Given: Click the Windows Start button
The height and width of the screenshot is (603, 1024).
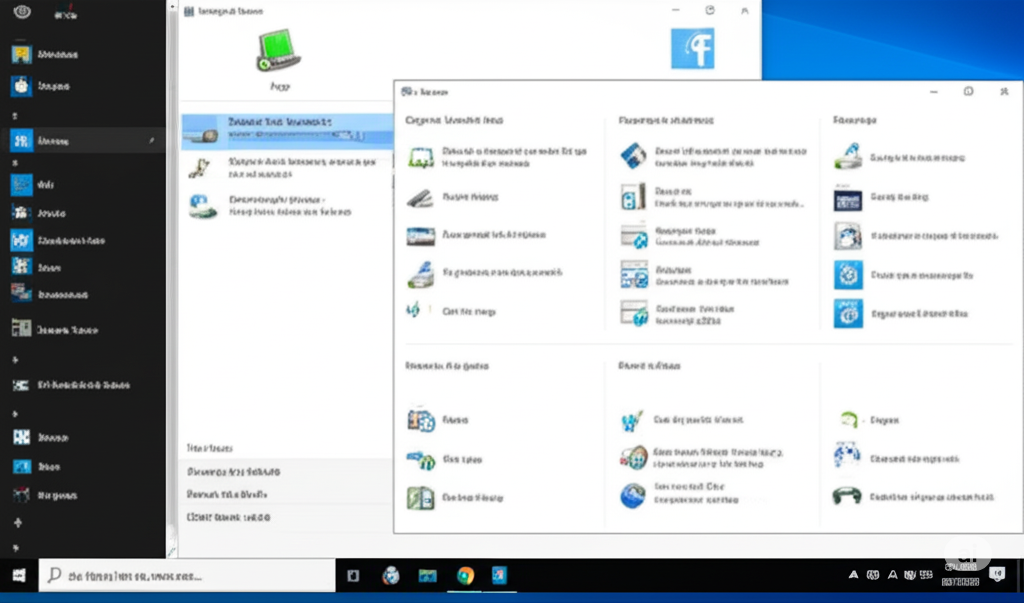Looking at the screenshot, I should [x=19, y=576].
